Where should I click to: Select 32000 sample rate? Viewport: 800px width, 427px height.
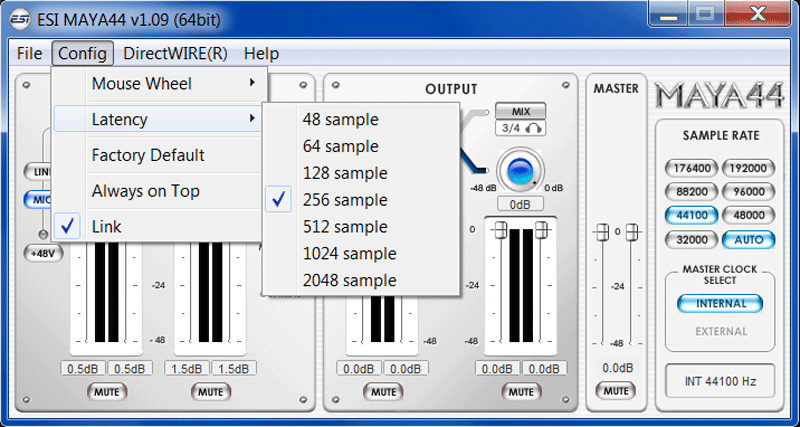click(x=691, y=239)
